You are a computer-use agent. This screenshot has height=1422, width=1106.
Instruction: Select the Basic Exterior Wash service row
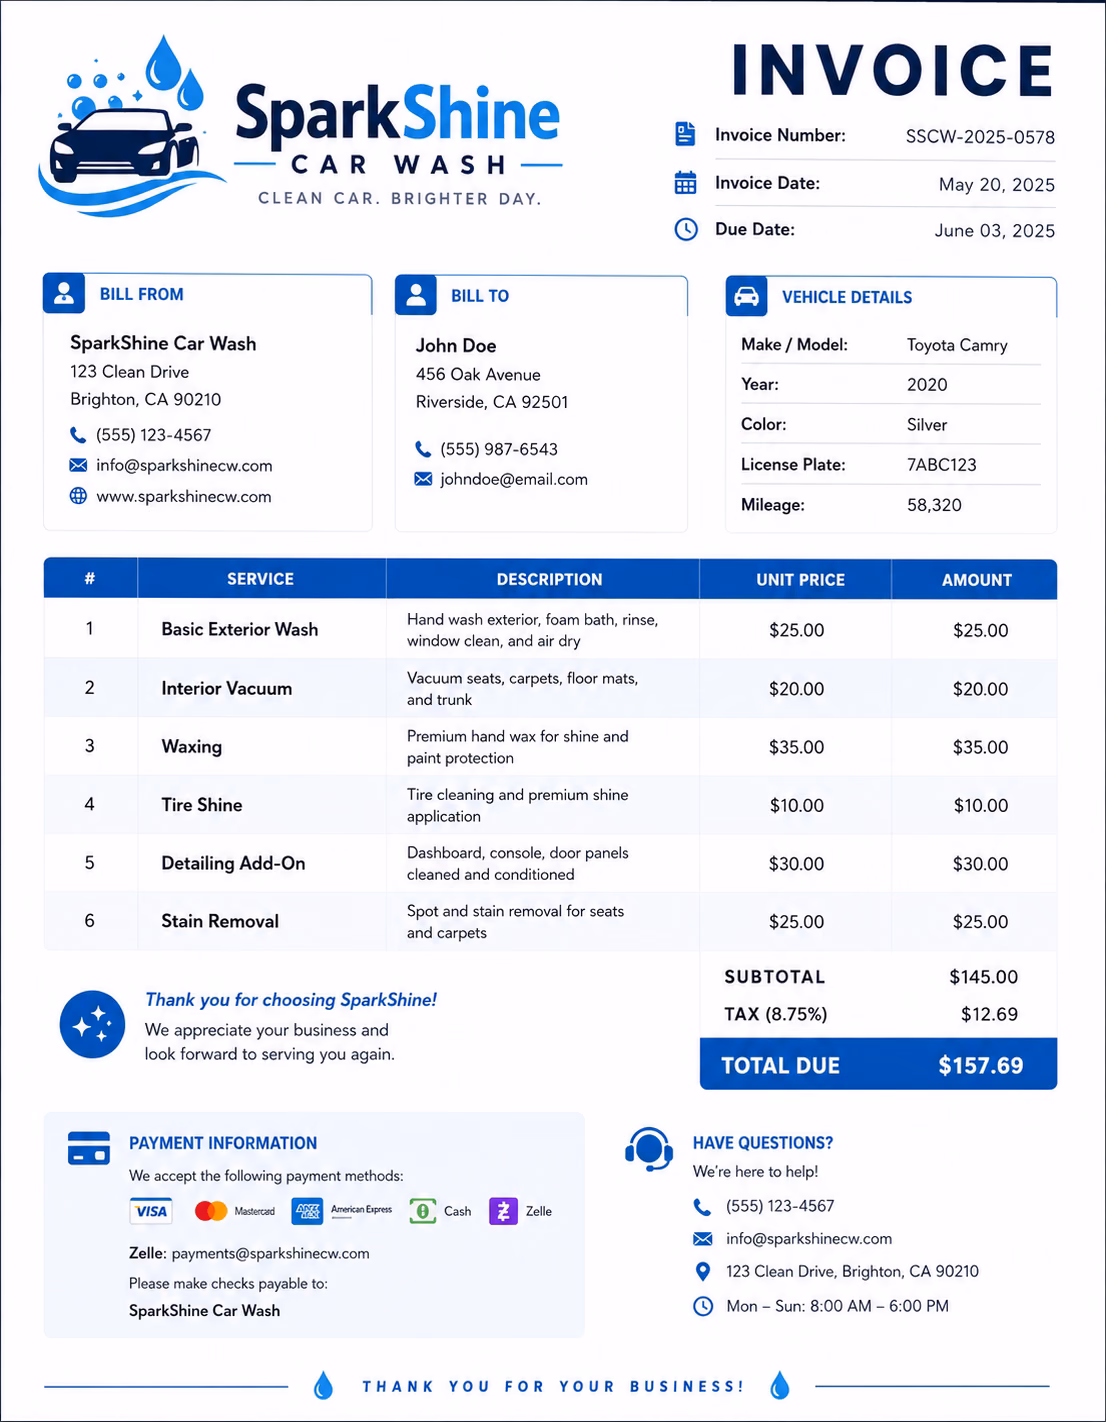pyautogui.click(x=550, y=629)
